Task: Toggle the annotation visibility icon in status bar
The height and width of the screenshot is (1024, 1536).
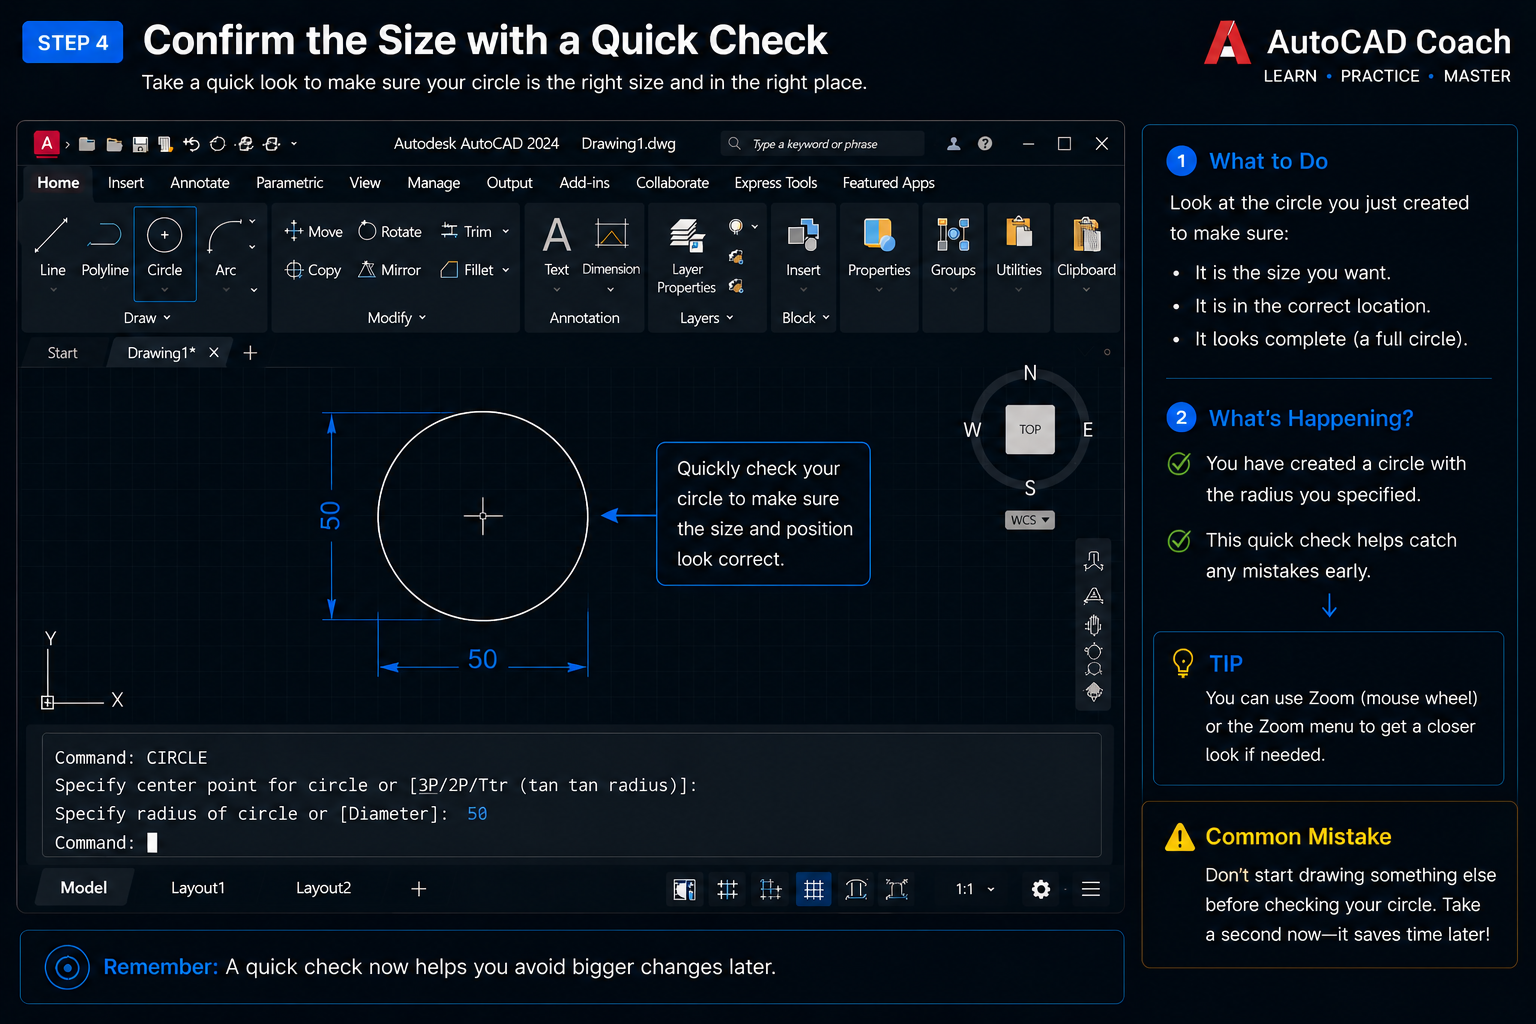Action: 856,889
